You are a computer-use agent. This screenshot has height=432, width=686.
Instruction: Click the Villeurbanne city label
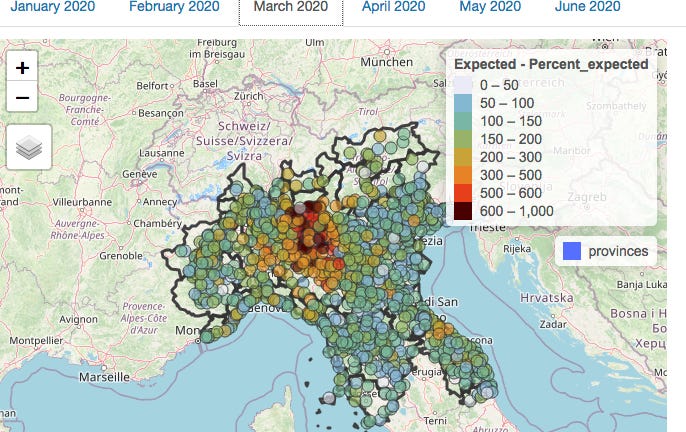82,202
